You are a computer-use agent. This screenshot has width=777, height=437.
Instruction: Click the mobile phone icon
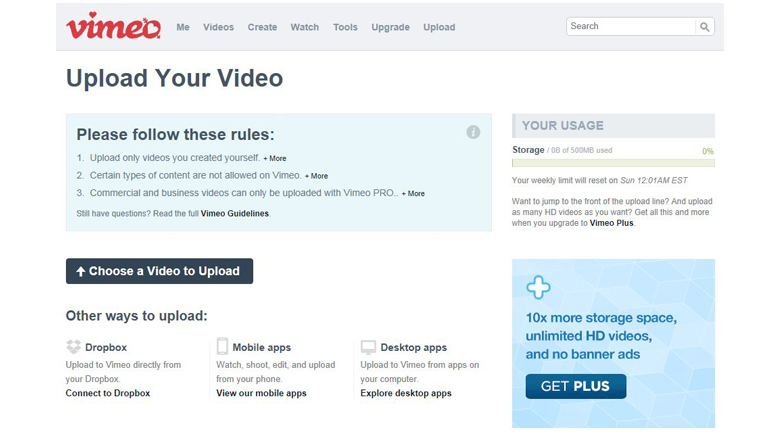222,346
